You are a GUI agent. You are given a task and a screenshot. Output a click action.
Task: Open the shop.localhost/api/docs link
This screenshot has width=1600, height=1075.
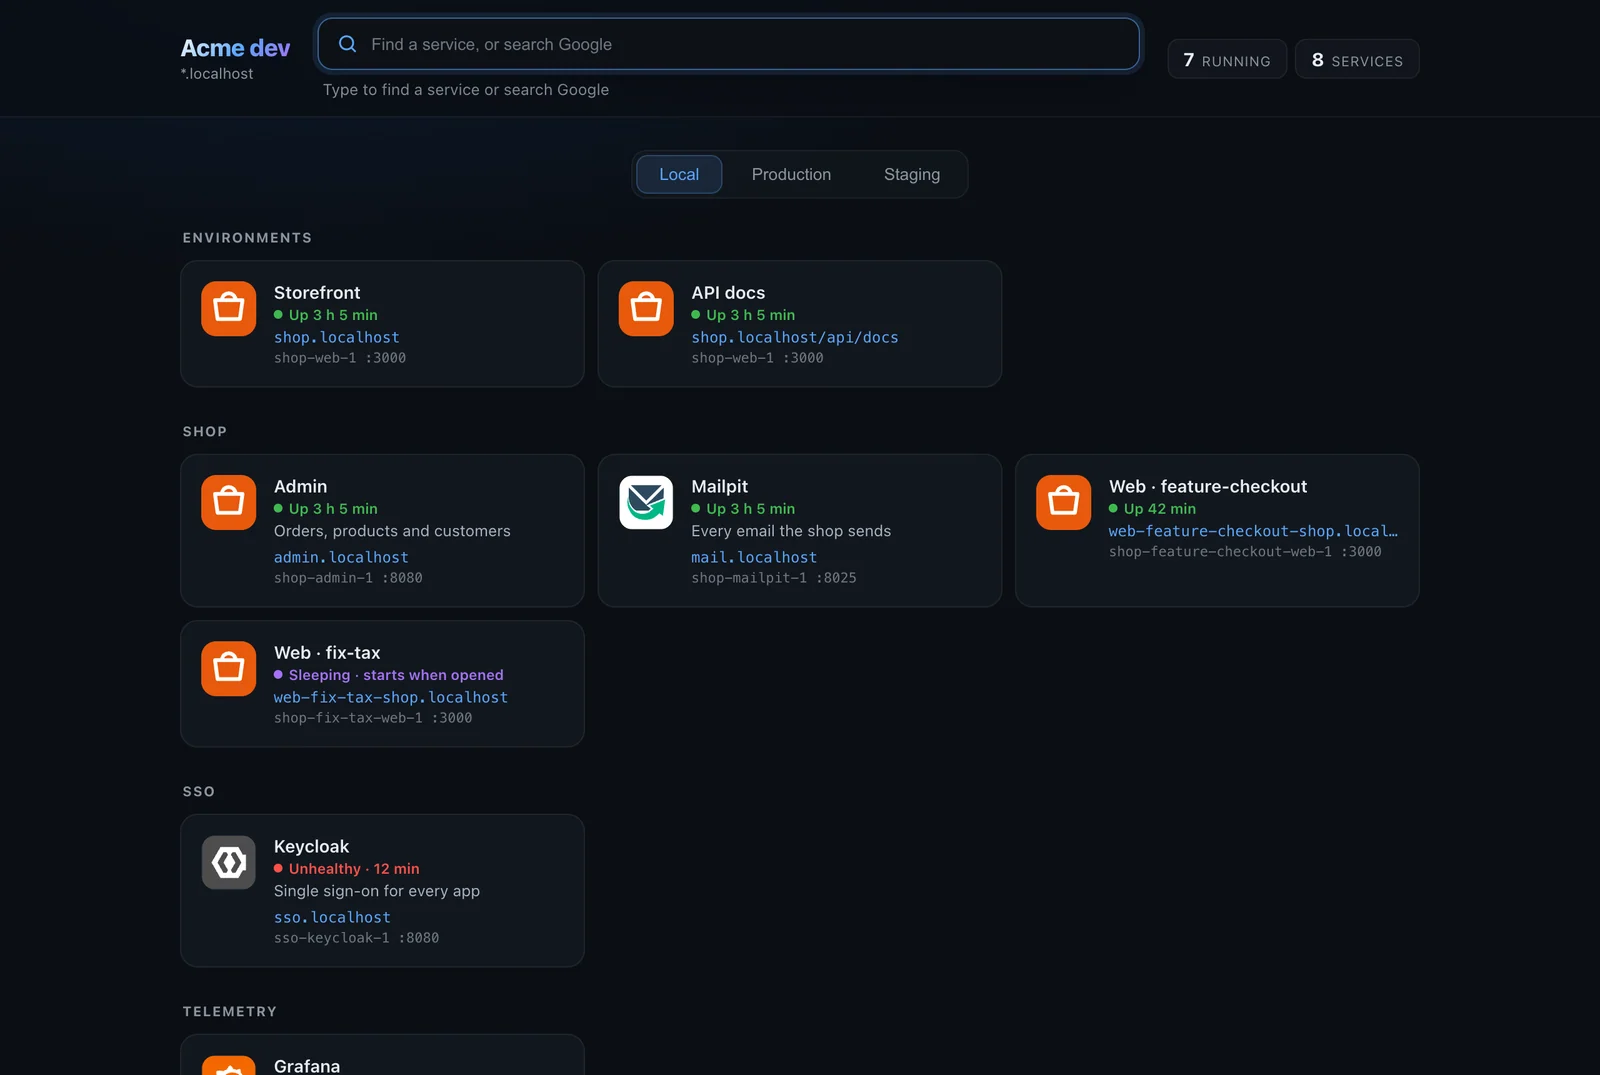click(x=795, y=338)
